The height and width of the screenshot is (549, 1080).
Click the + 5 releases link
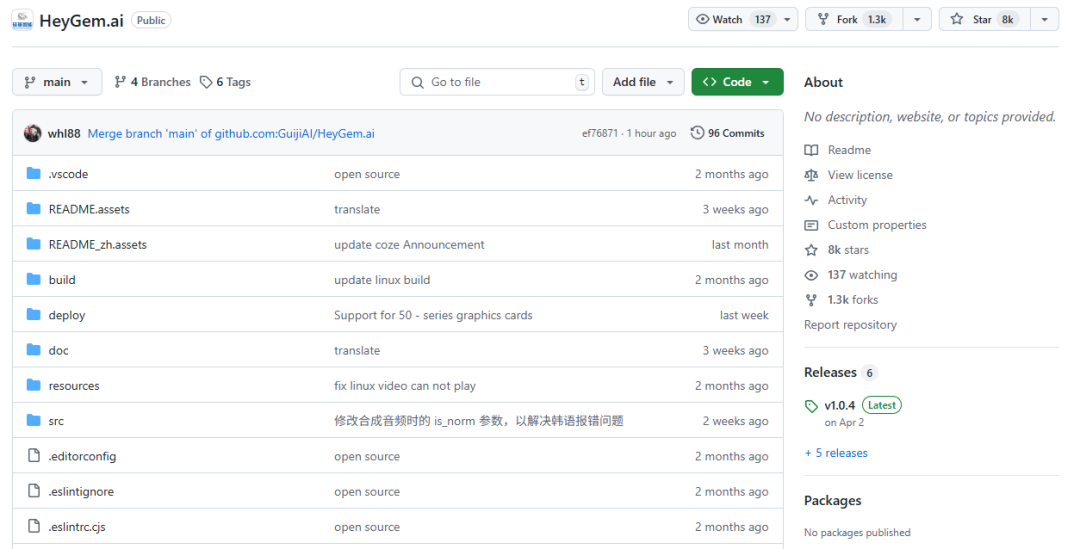(836, 453)
